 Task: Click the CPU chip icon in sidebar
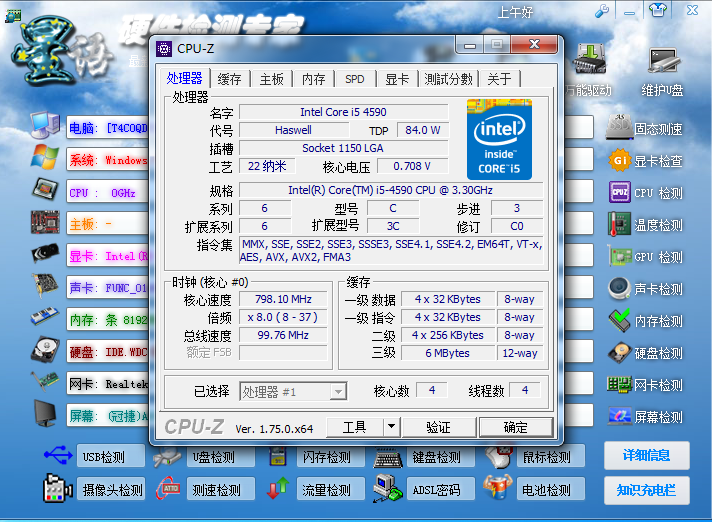tap(45, 189)
